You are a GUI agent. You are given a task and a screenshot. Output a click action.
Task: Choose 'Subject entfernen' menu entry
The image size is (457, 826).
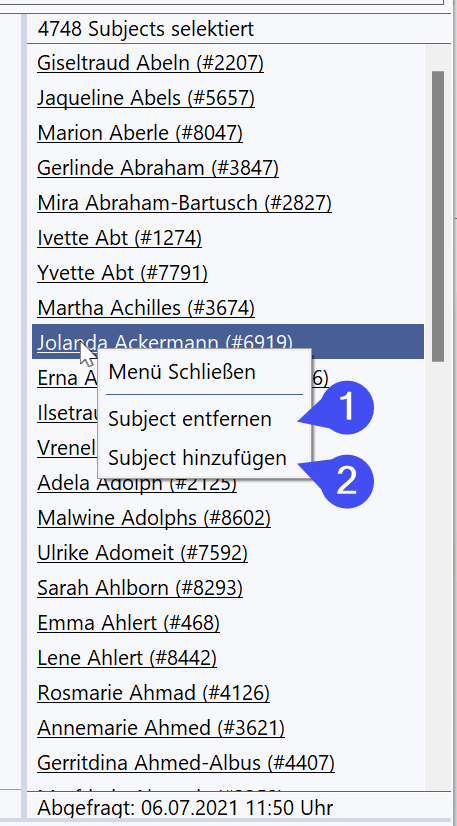click(x=190, y=419)
